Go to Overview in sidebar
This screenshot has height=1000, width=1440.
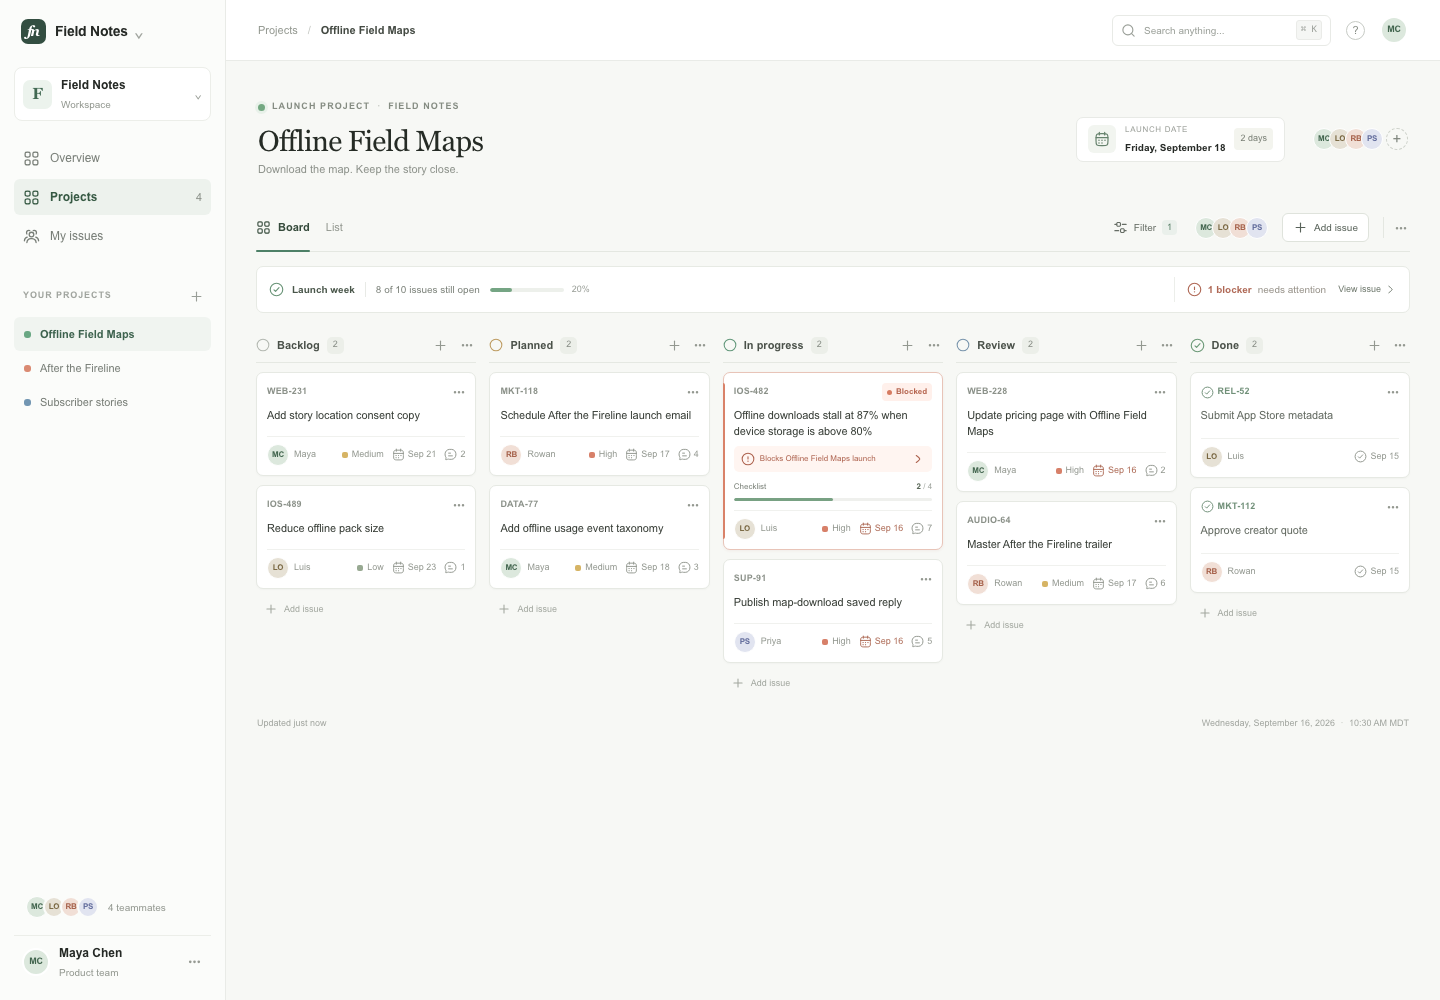tap(112, 158)
